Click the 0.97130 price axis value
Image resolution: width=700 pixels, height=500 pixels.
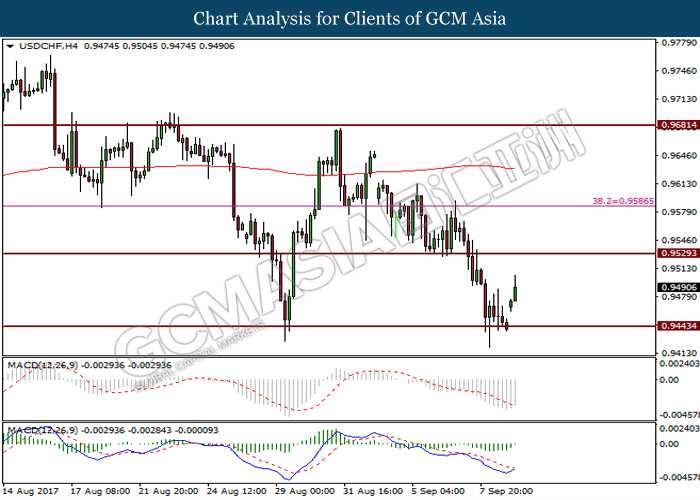pos(679,99)
